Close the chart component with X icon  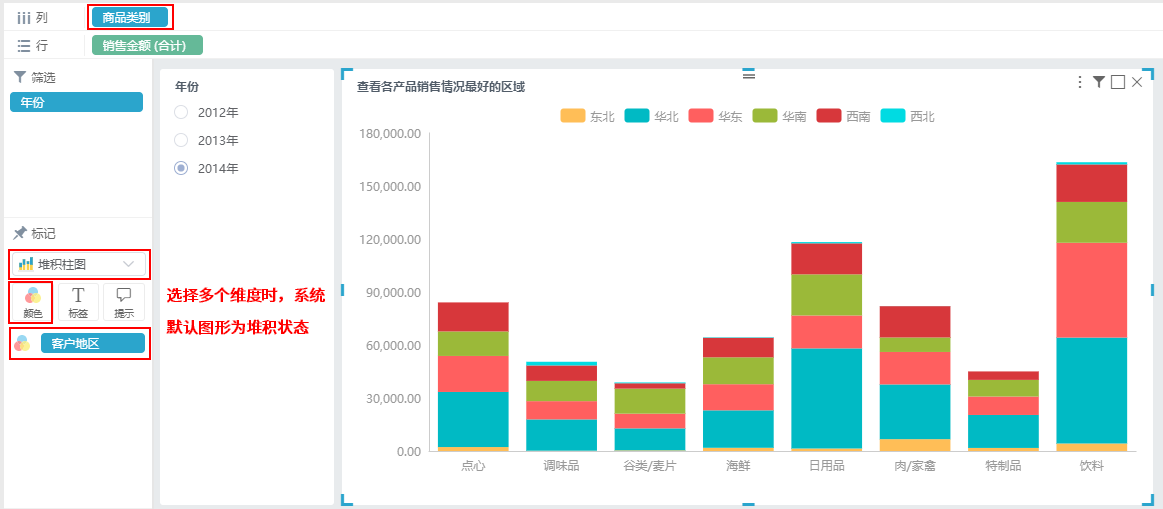1137,82
